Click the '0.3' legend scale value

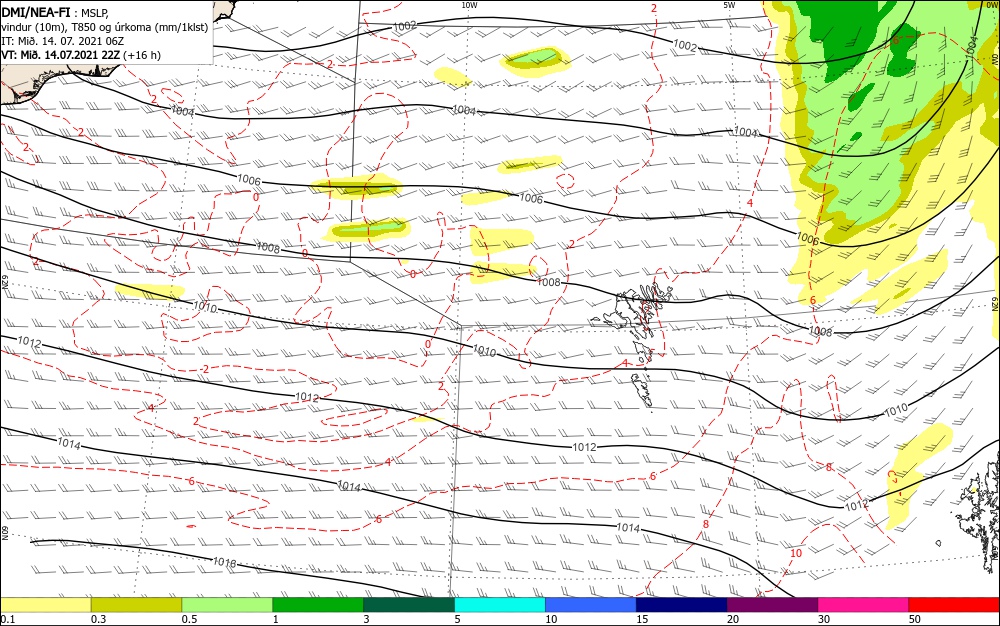pos(99,619)
